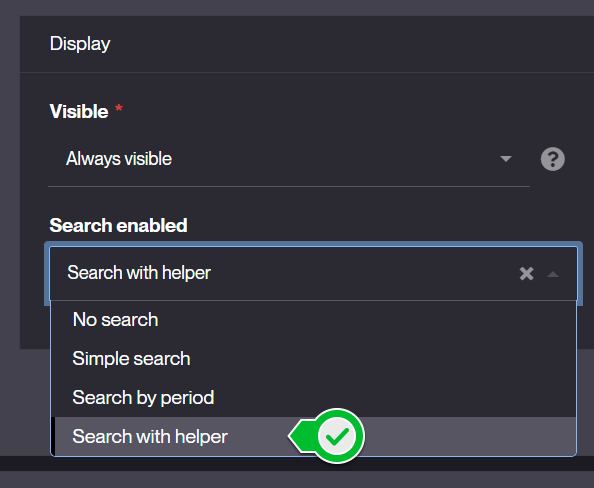Click the underline beneath Always visible
This screenshot has height=488, width=594.
click(289, 186)
